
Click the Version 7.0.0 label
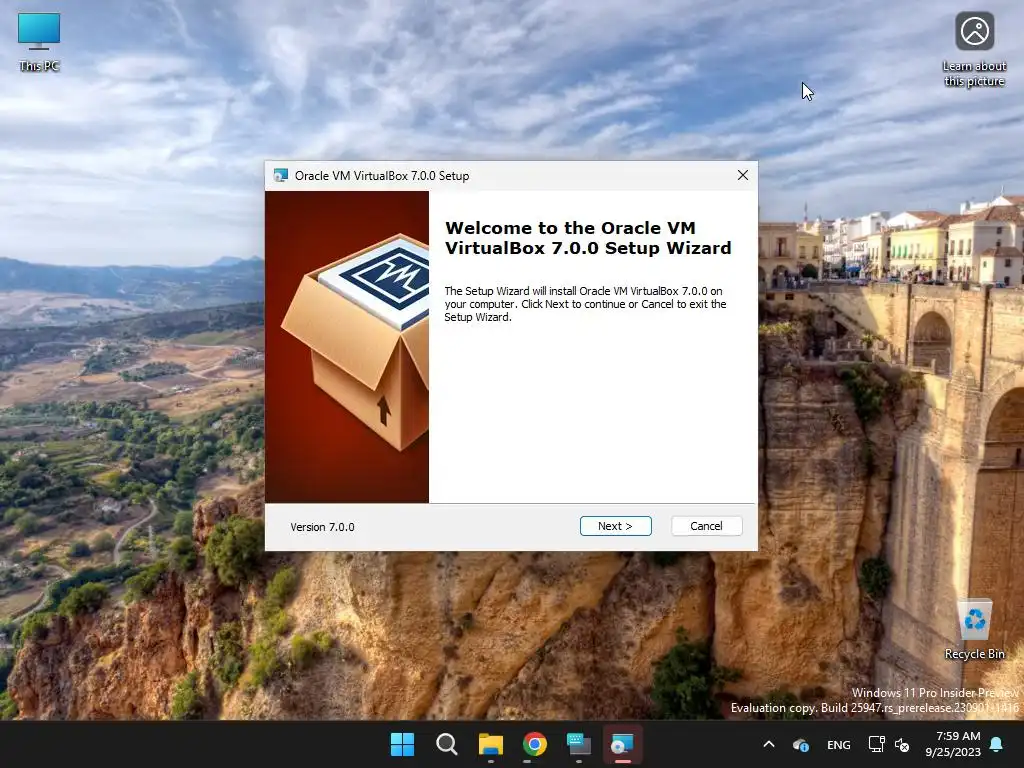tap(323, 527)
